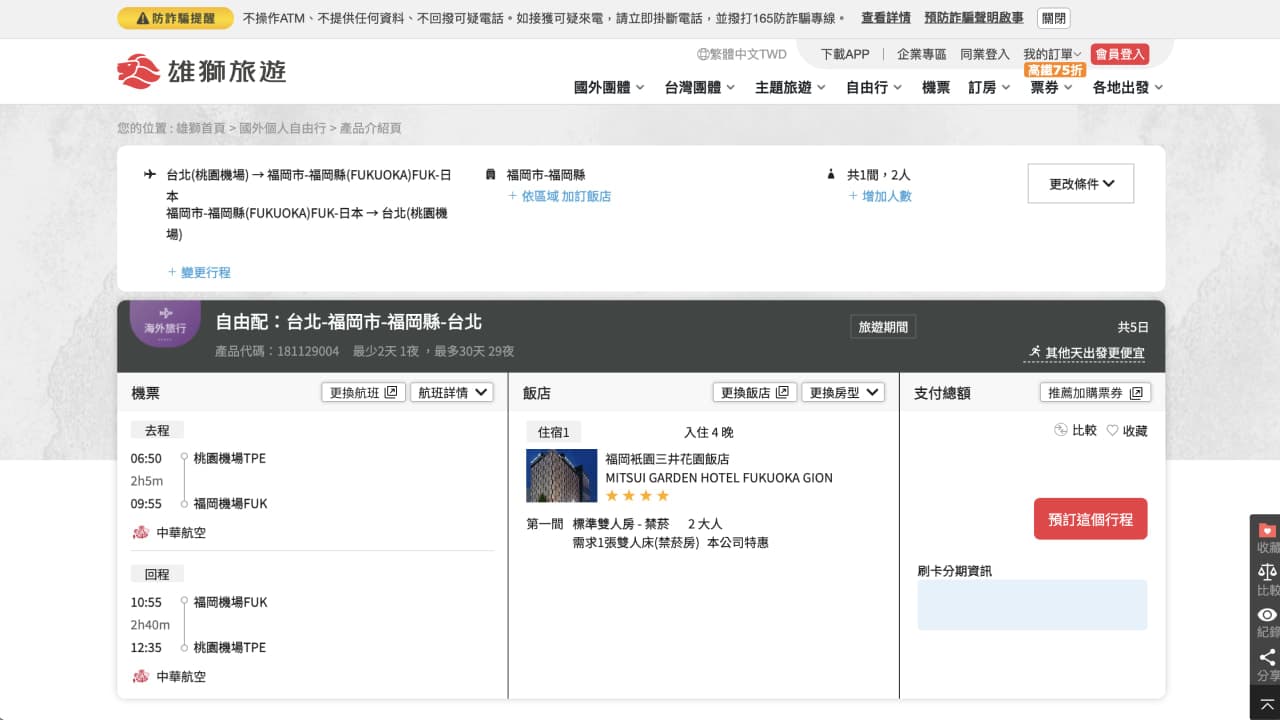Image resolution: width=1280 pixels, height=720 pixels.
Task: Click hotel name MITSUI GARDEN HOTEL FUKUOKA GION
Action: pos(719,478)
